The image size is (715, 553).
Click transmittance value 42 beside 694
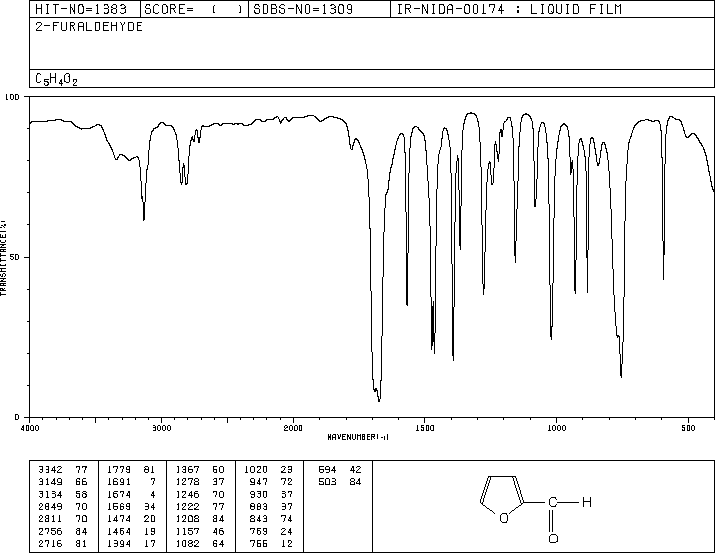pyautogui.click(x=355, y=470)
